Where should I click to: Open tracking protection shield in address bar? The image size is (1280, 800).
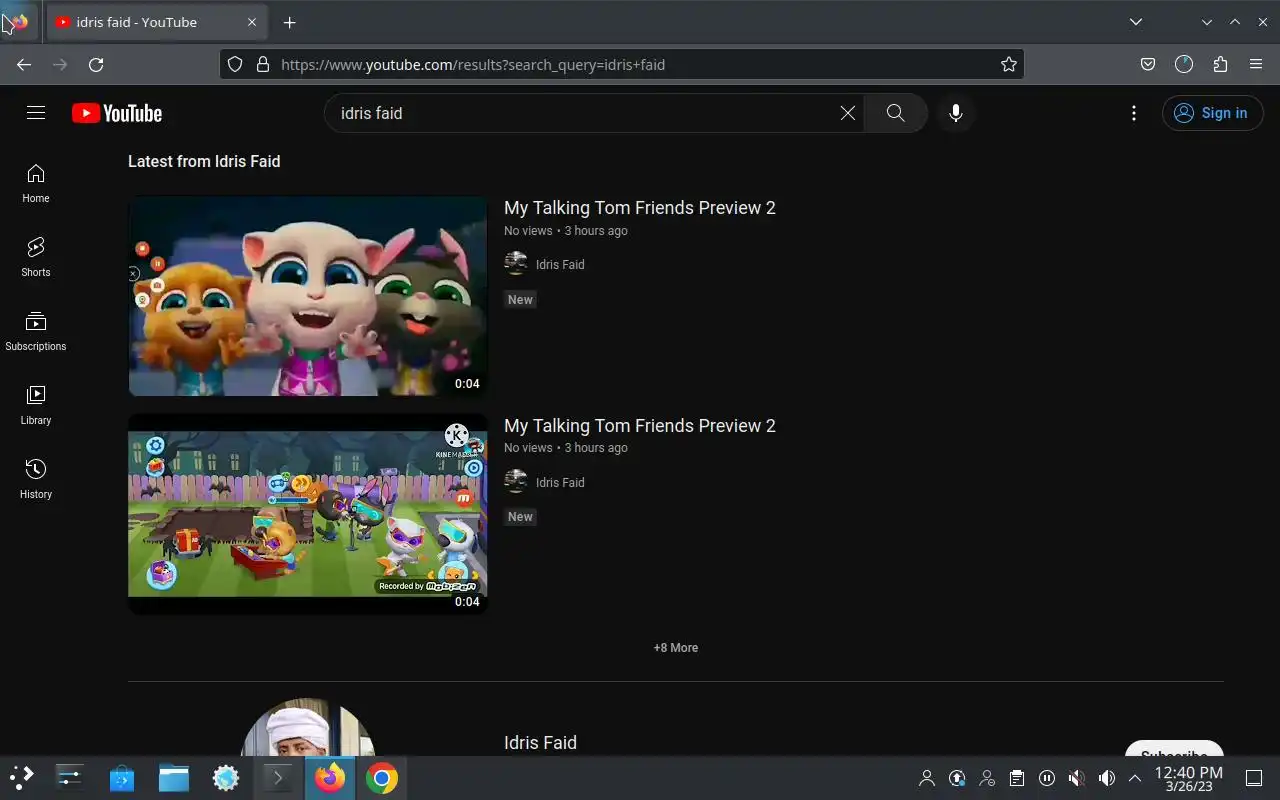click(x=235, y=64)
